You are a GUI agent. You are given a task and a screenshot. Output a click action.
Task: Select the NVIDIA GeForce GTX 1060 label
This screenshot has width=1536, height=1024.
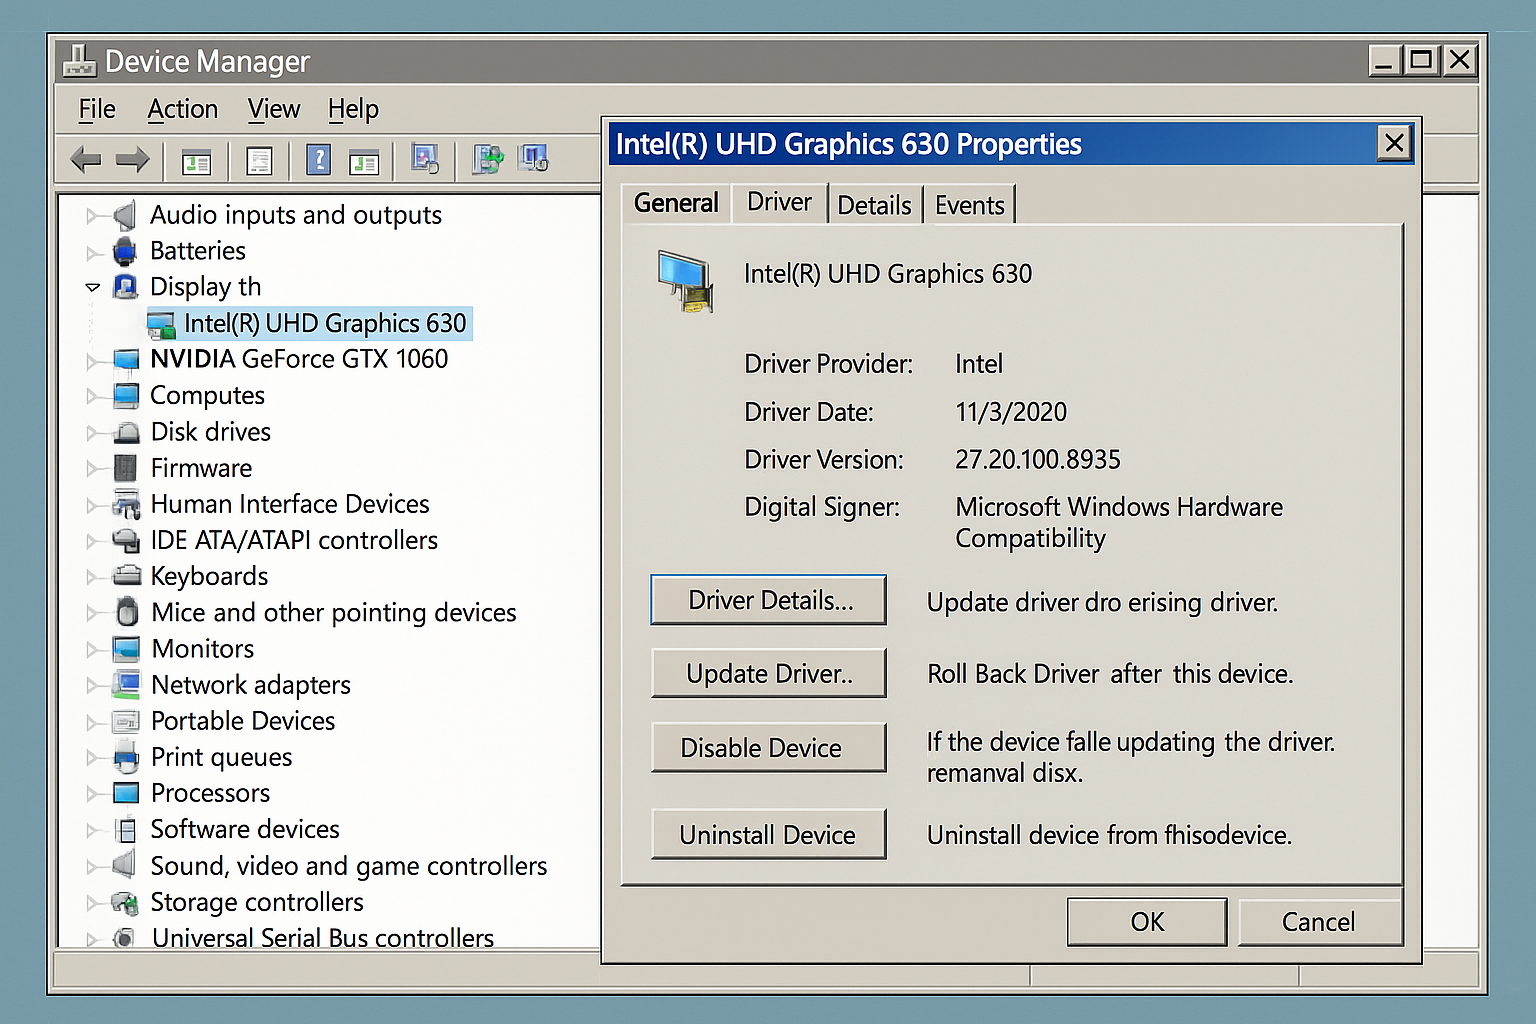(299, 359)
